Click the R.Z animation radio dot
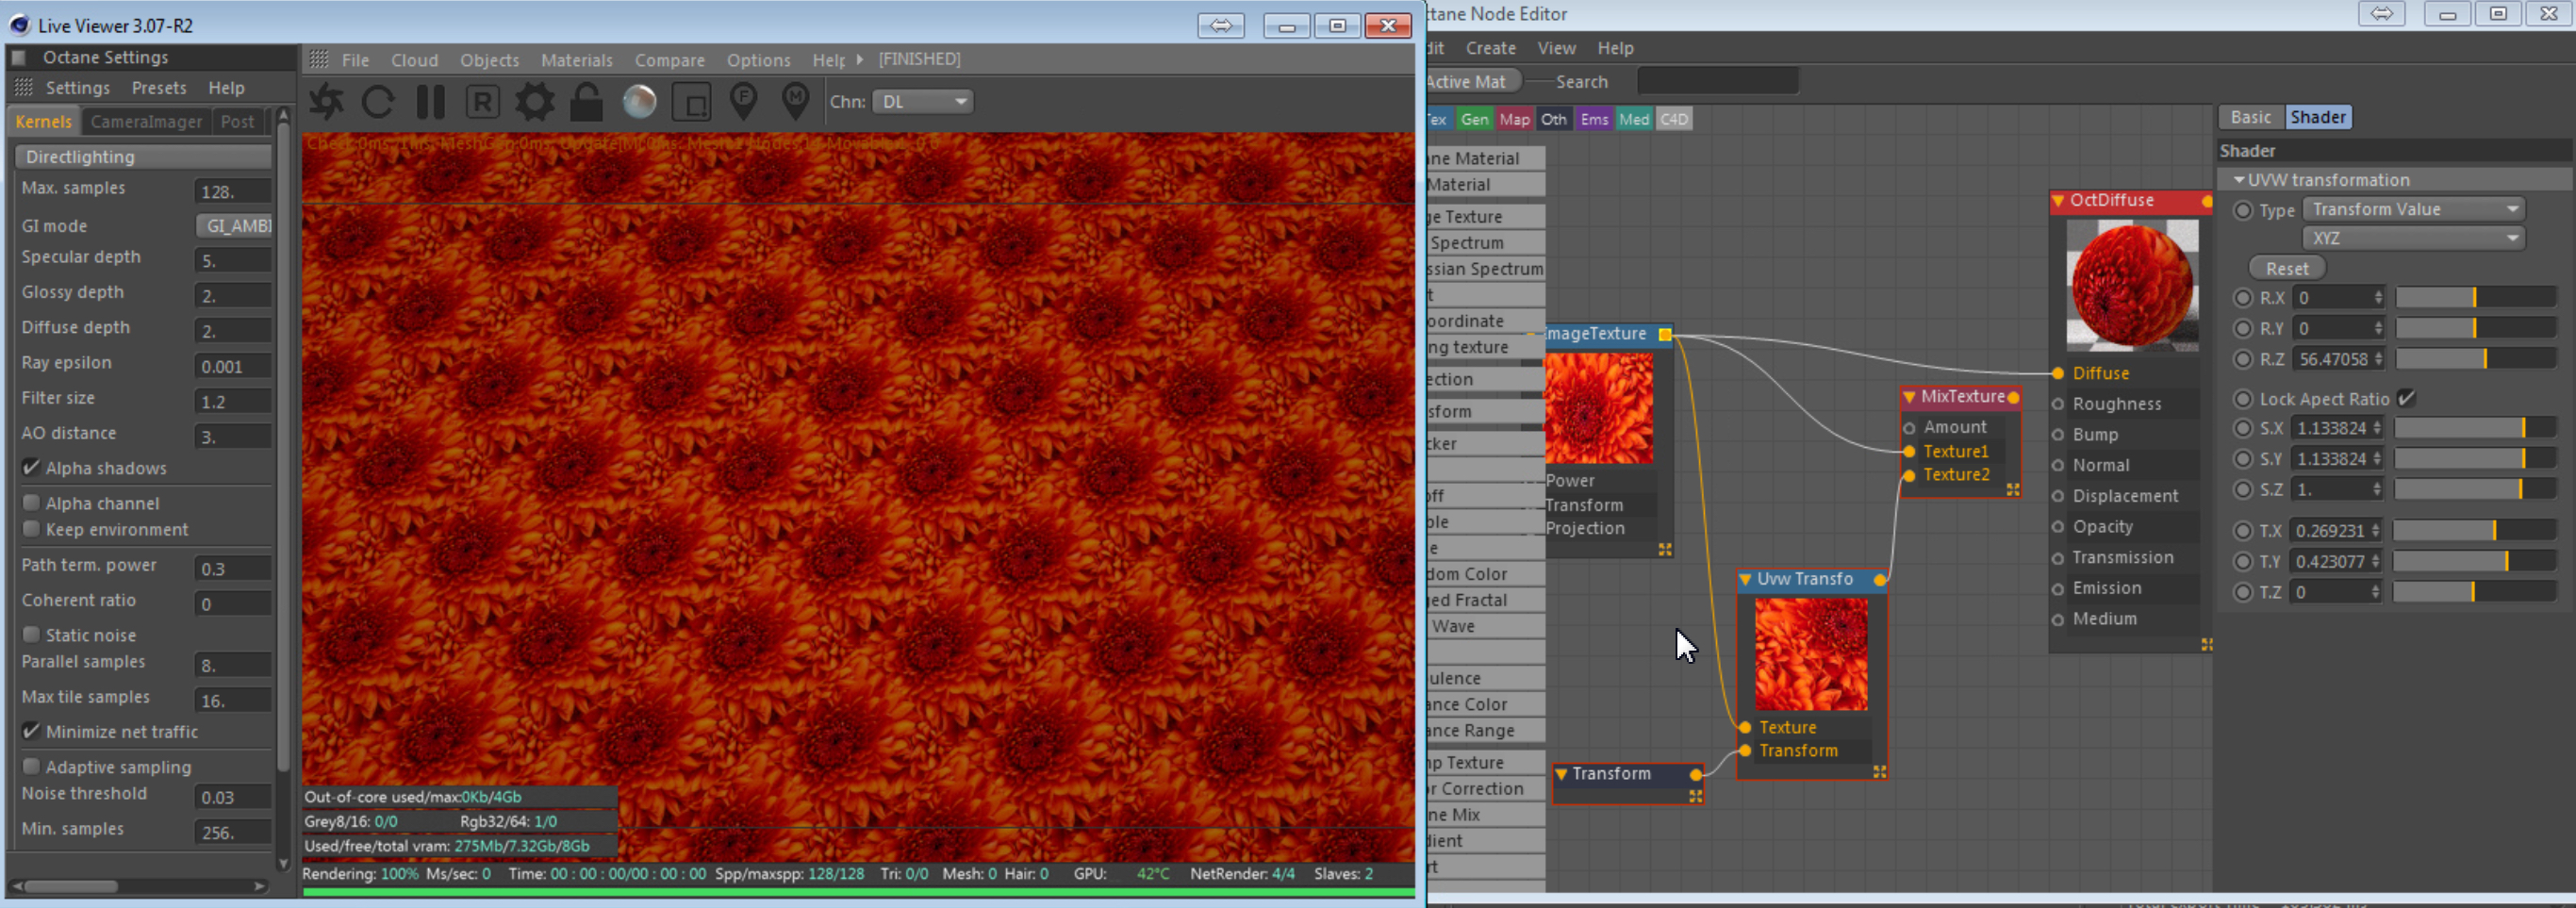 pyautogui.click(x=2243, y=359)
